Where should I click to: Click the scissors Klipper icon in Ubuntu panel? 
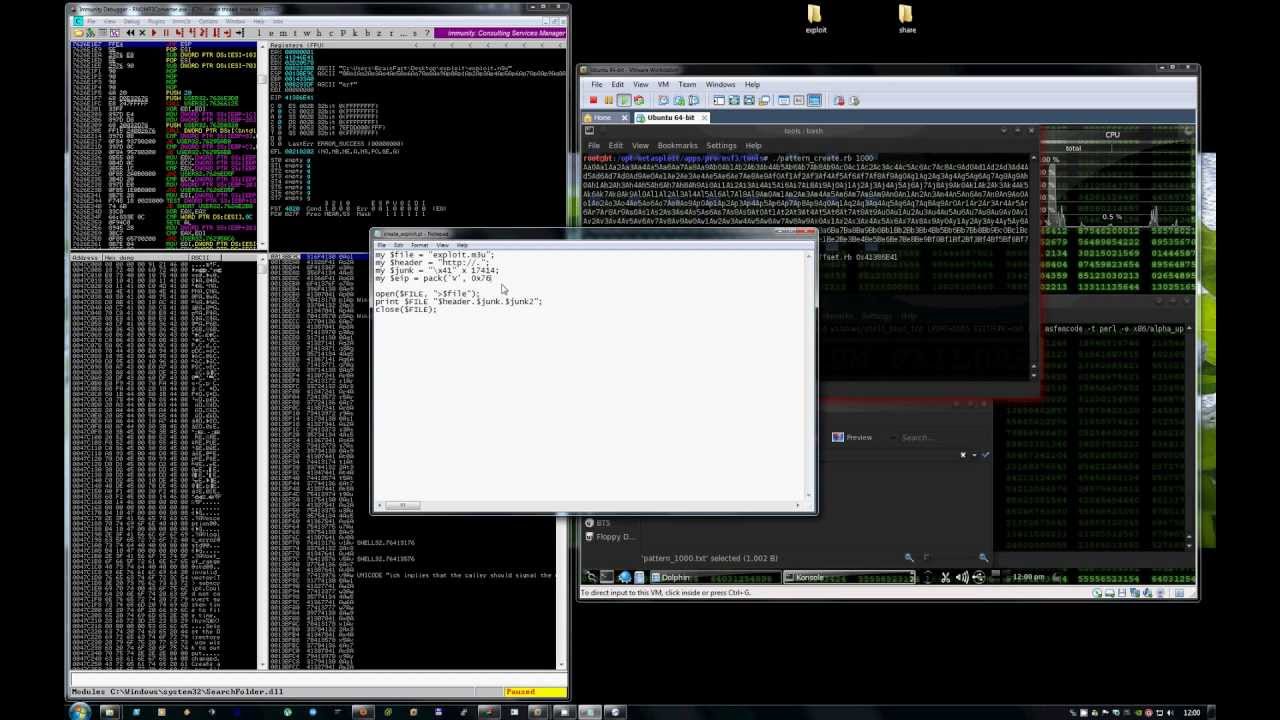(945, 577)
